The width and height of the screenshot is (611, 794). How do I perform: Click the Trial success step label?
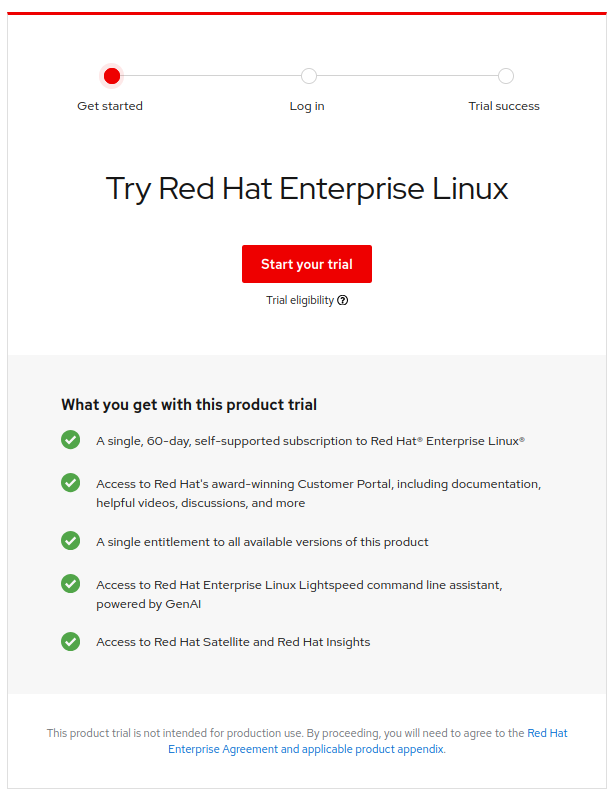click(x=504, y=106)
